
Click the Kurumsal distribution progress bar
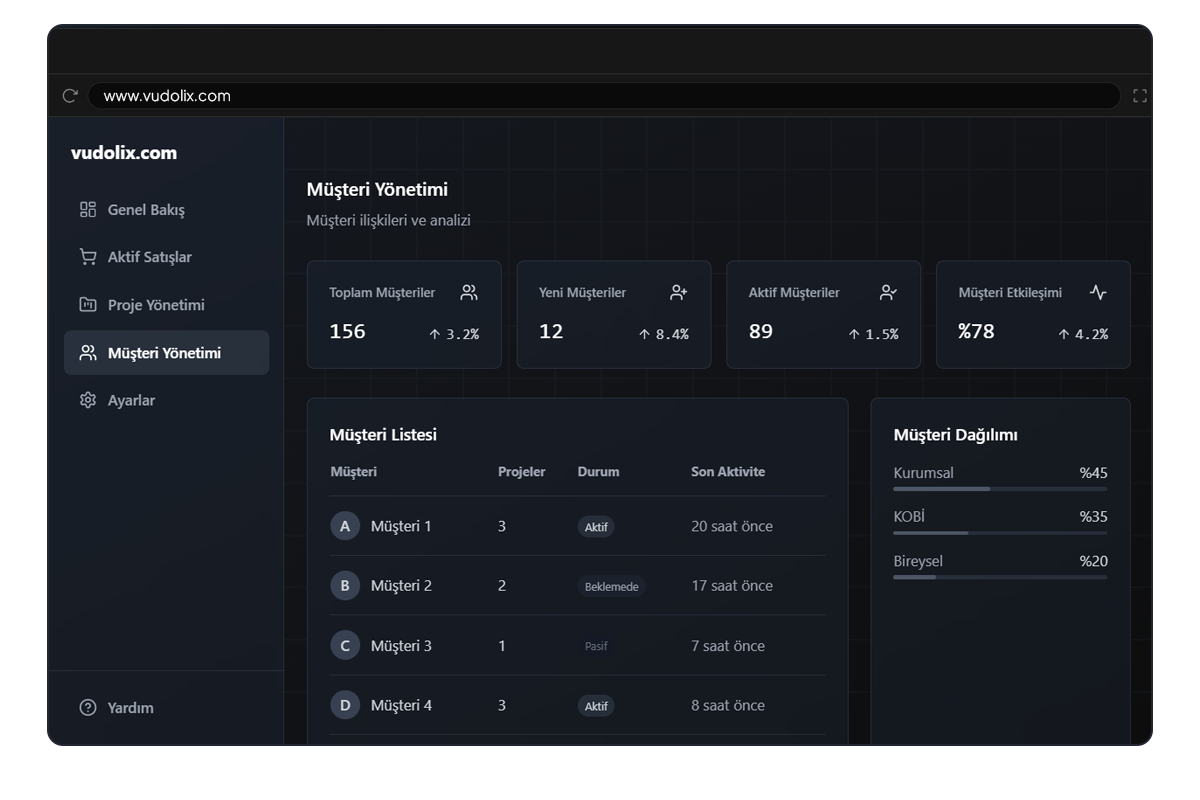tap(1000, 489)
